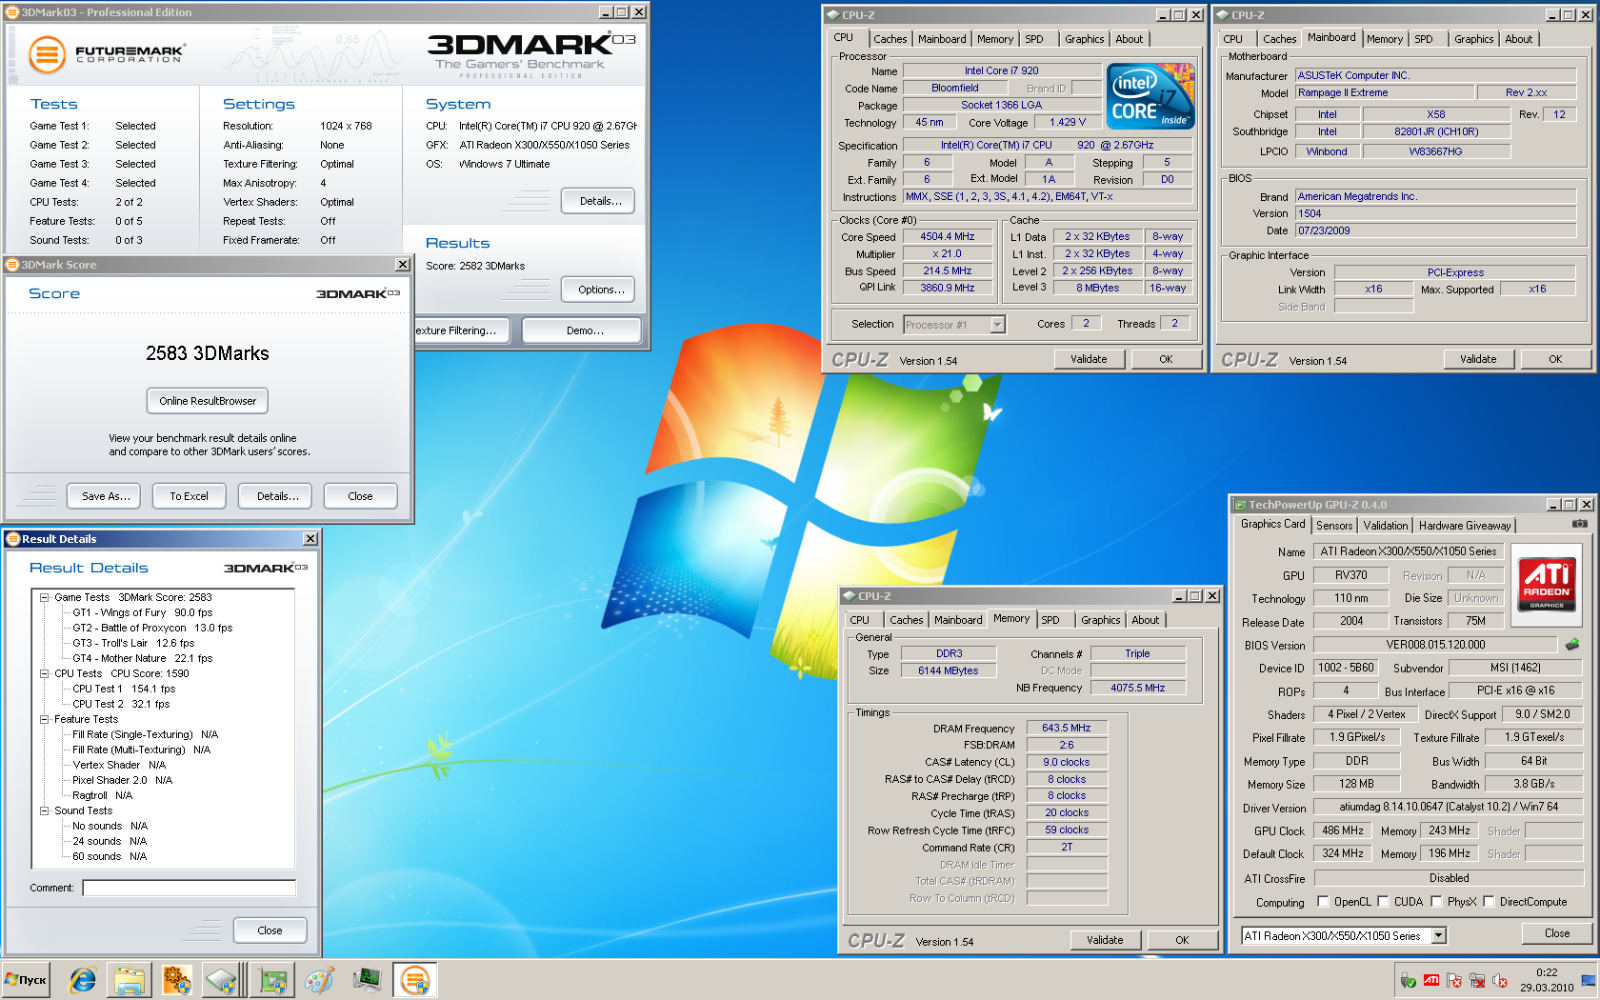The image size is (1600, 1000).
Task: Open the ATI Catalyst tray icon
Action: (1431, 981)
